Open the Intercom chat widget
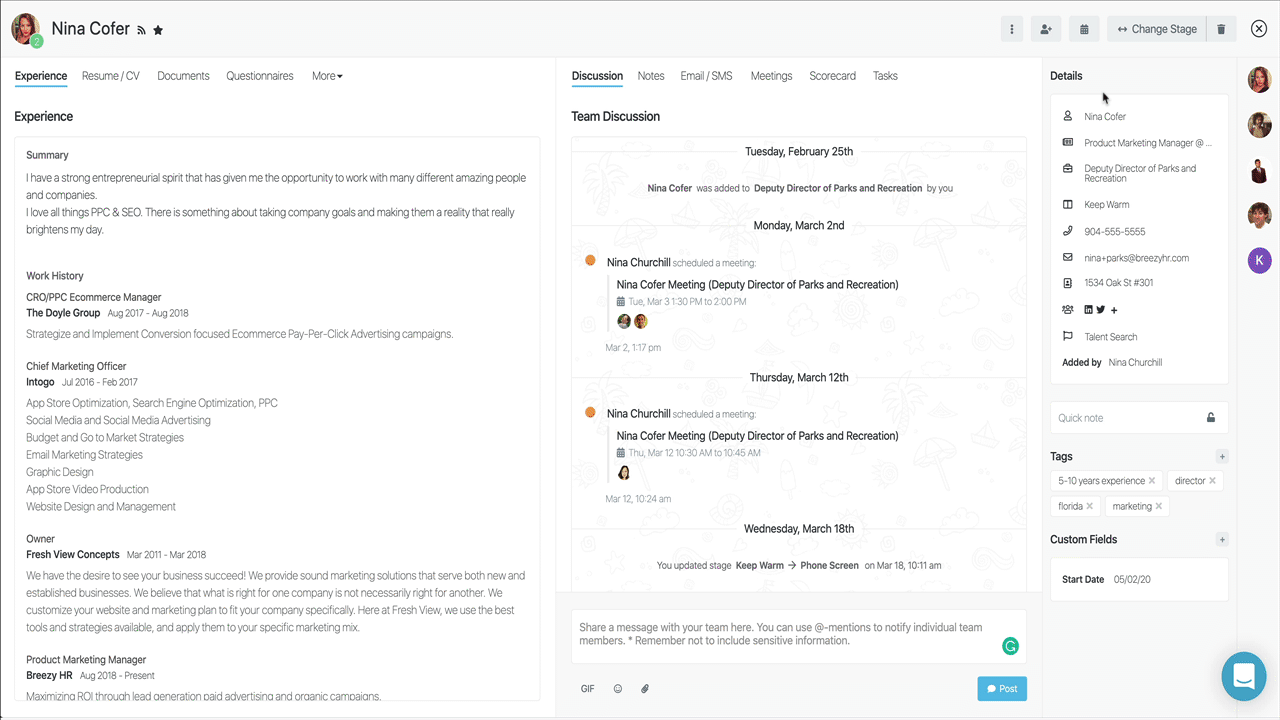 1244,677
